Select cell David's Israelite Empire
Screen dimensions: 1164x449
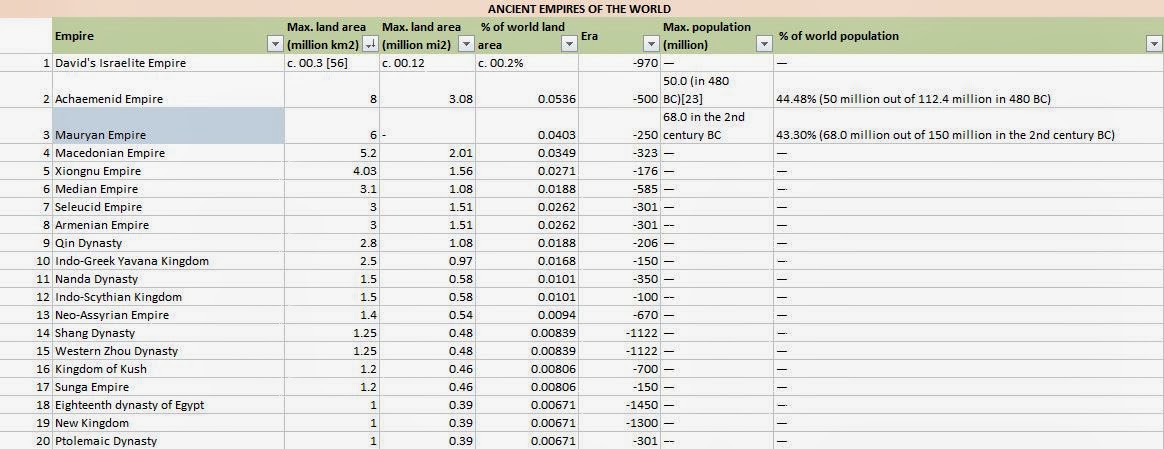click(168, 63)
